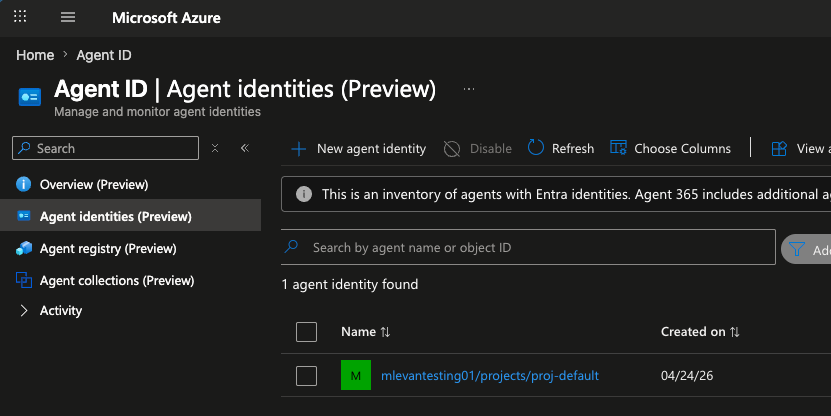This screenshot has width=831, height=416.
Task: Click the View grid icon
Action: click(x=779, y=149)
